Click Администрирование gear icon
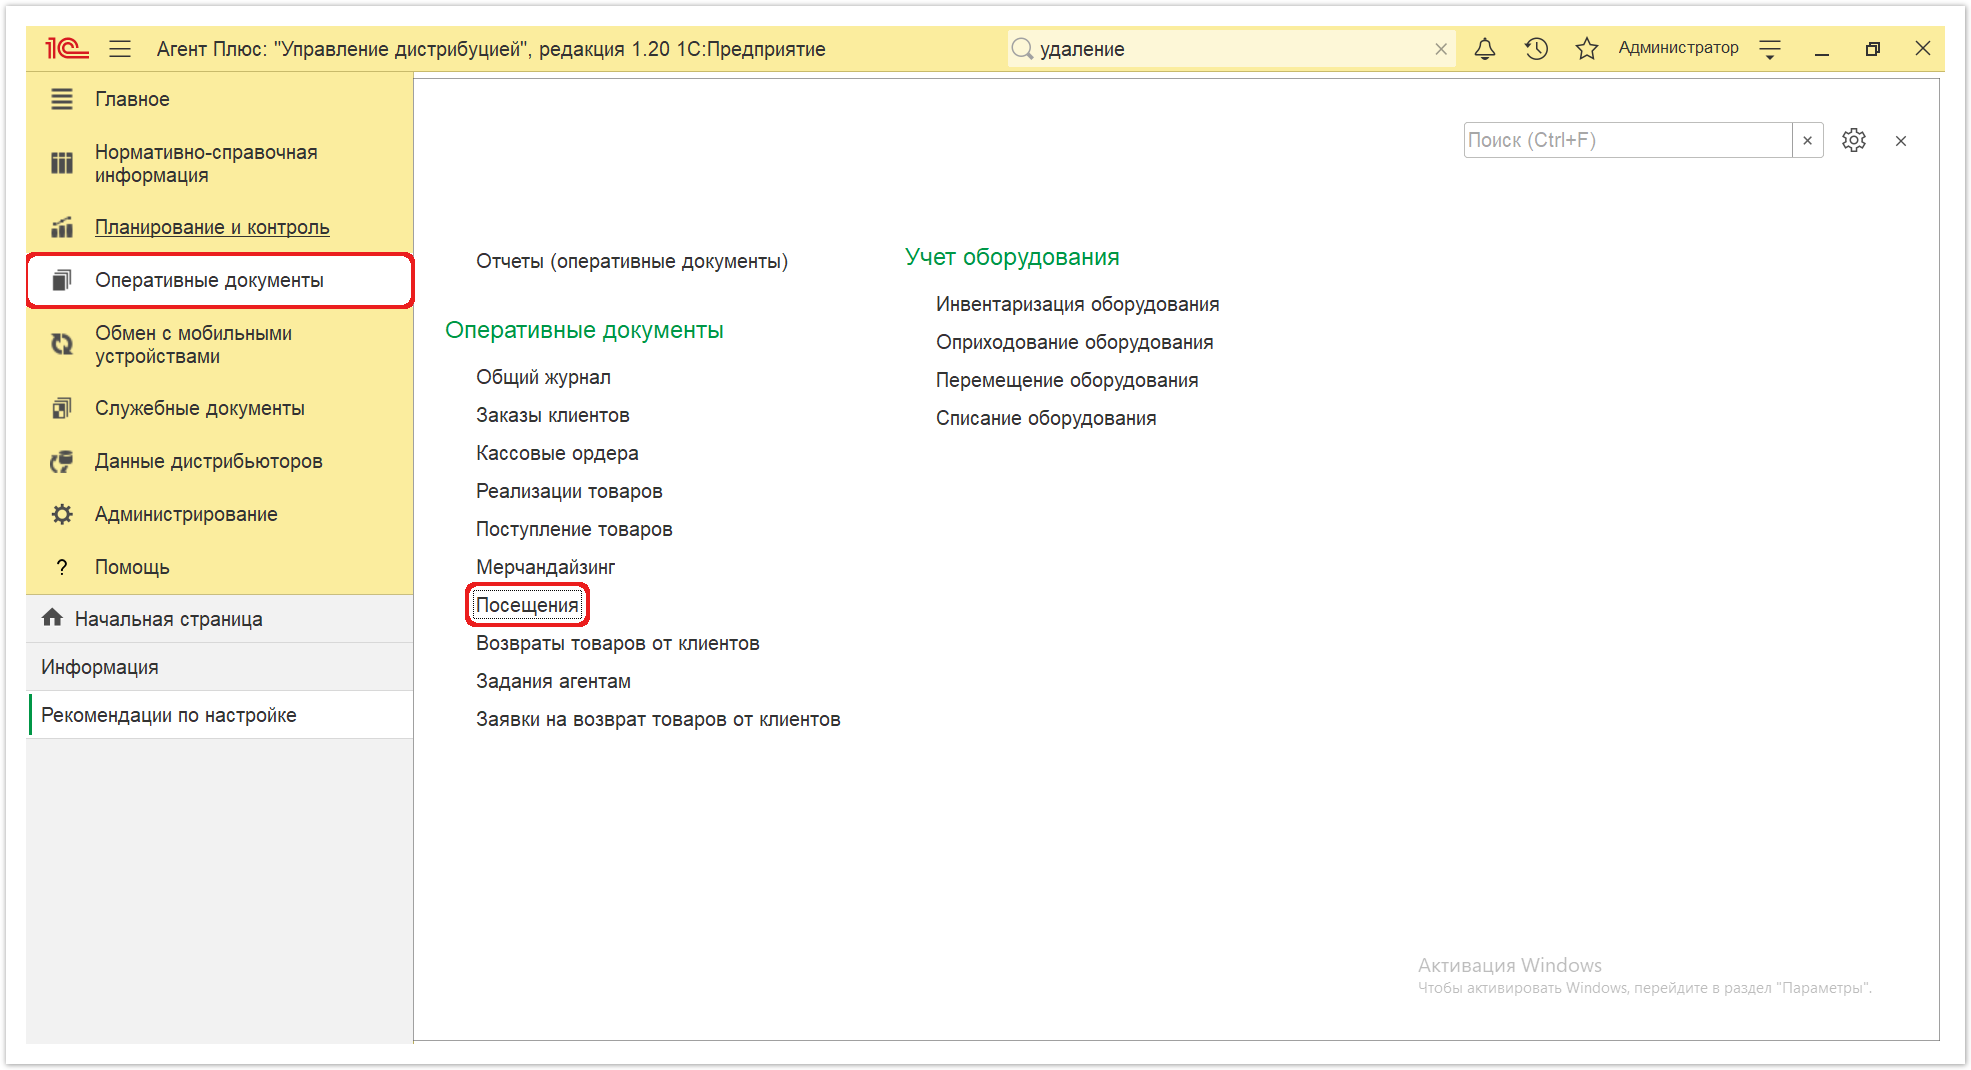1971x1070 pixels. point(62,514)
